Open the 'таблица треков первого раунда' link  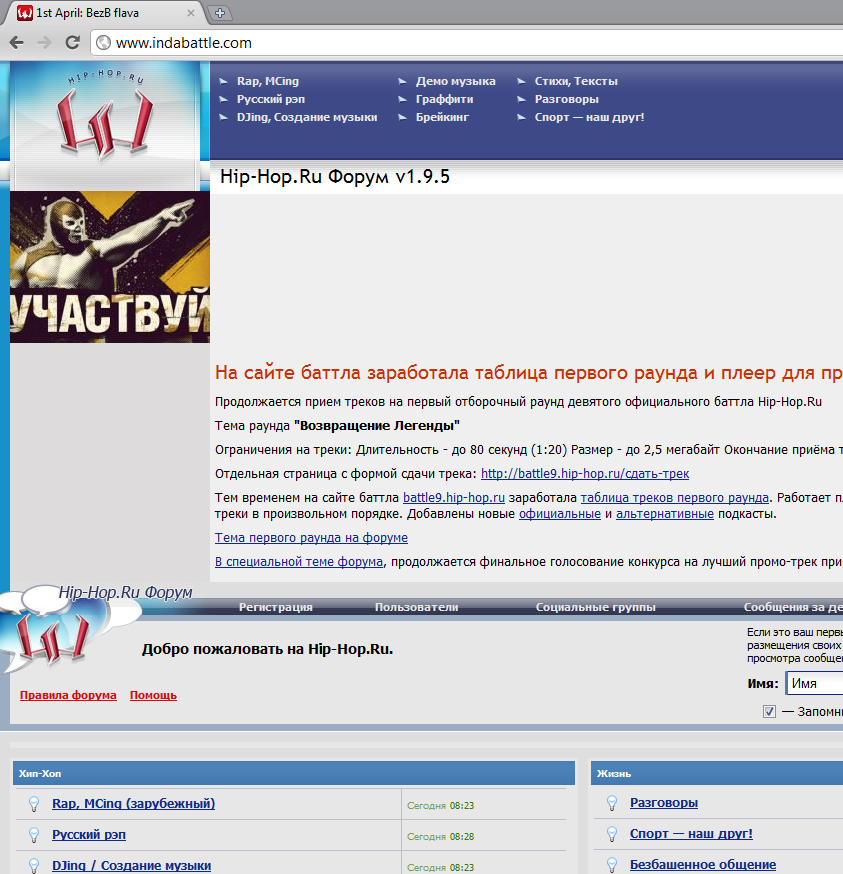coord(675,498)
